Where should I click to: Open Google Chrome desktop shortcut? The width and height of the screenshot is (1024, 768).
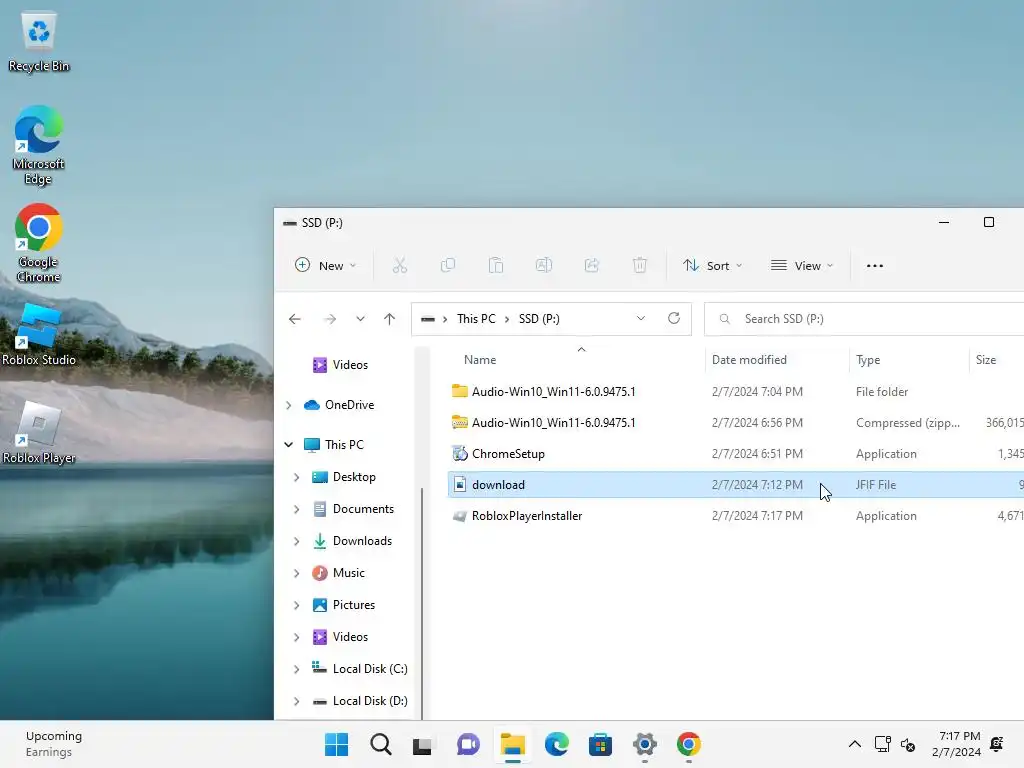(x=39, y=242)
